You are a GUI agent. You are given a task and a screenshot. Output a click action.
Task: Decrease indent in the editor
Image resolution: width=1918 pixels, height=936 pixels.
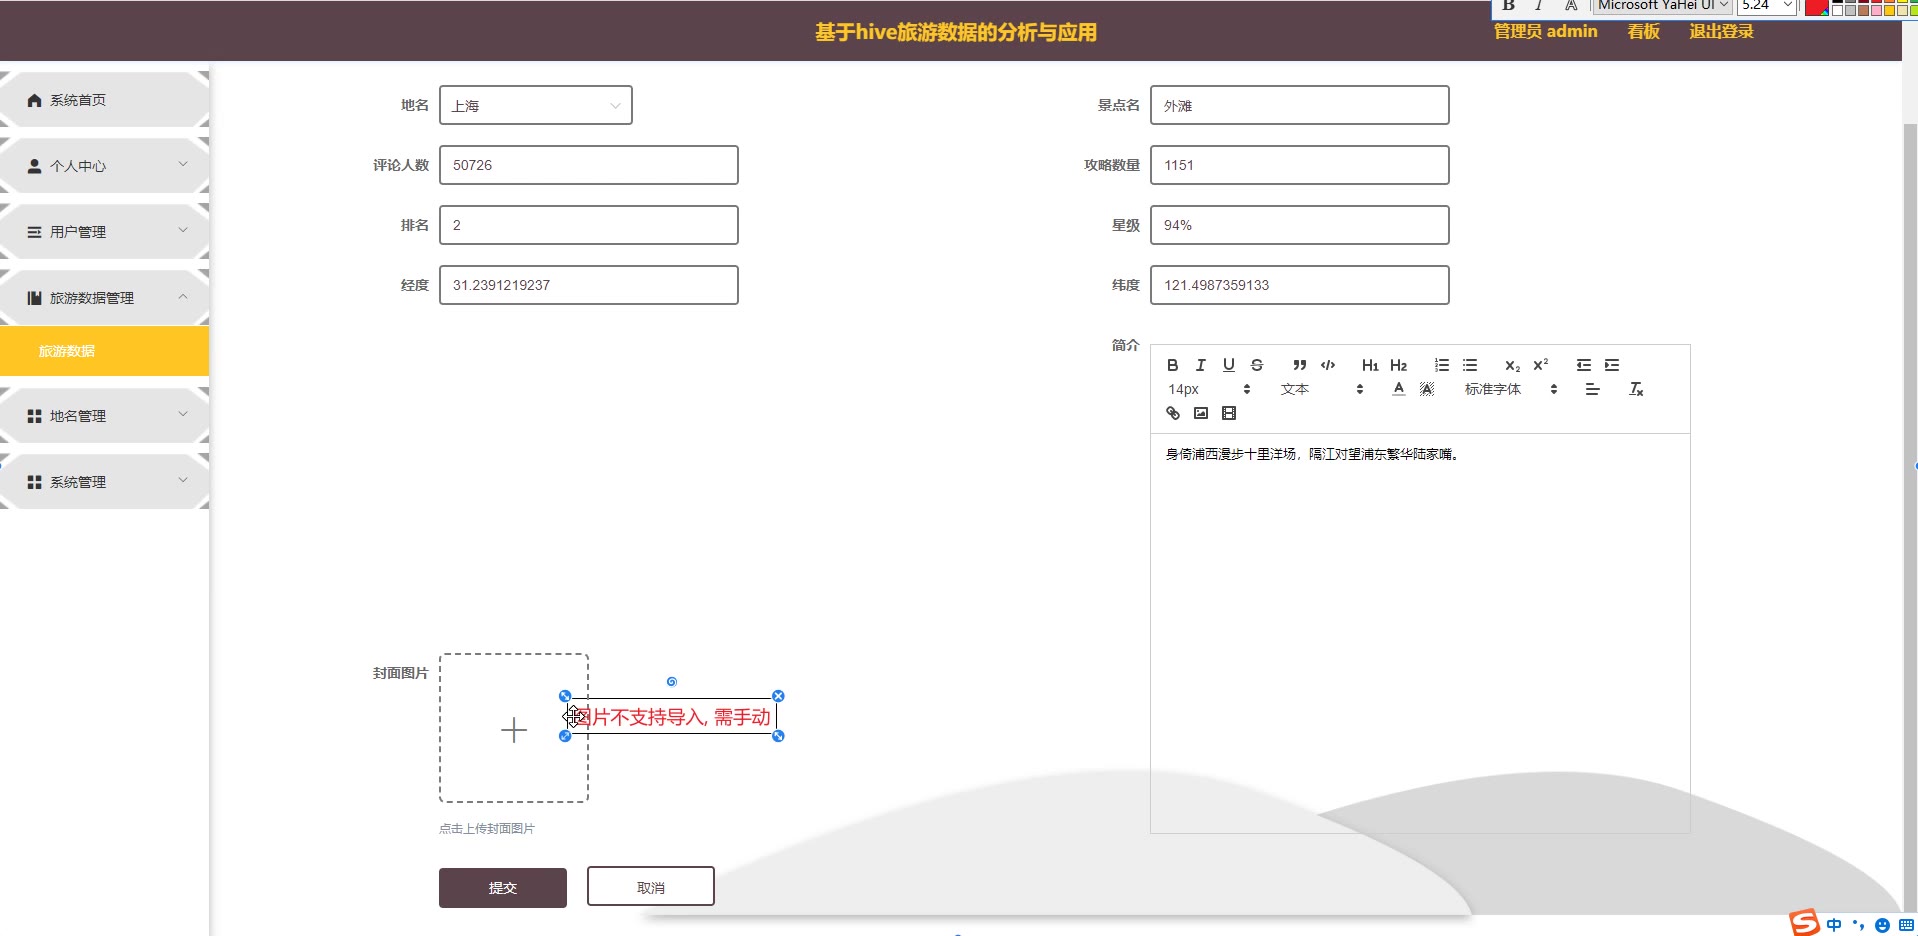coord(1584,365)
